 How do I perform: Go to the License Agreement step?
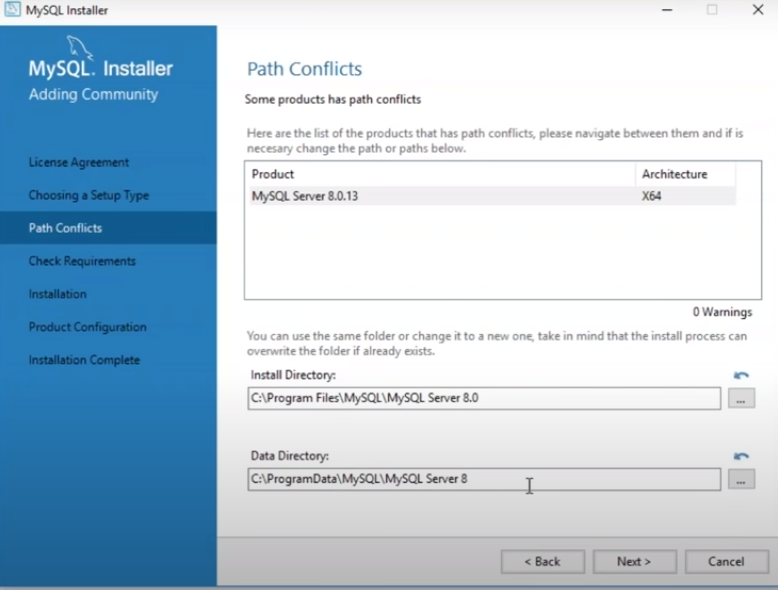tap(79, 162)
